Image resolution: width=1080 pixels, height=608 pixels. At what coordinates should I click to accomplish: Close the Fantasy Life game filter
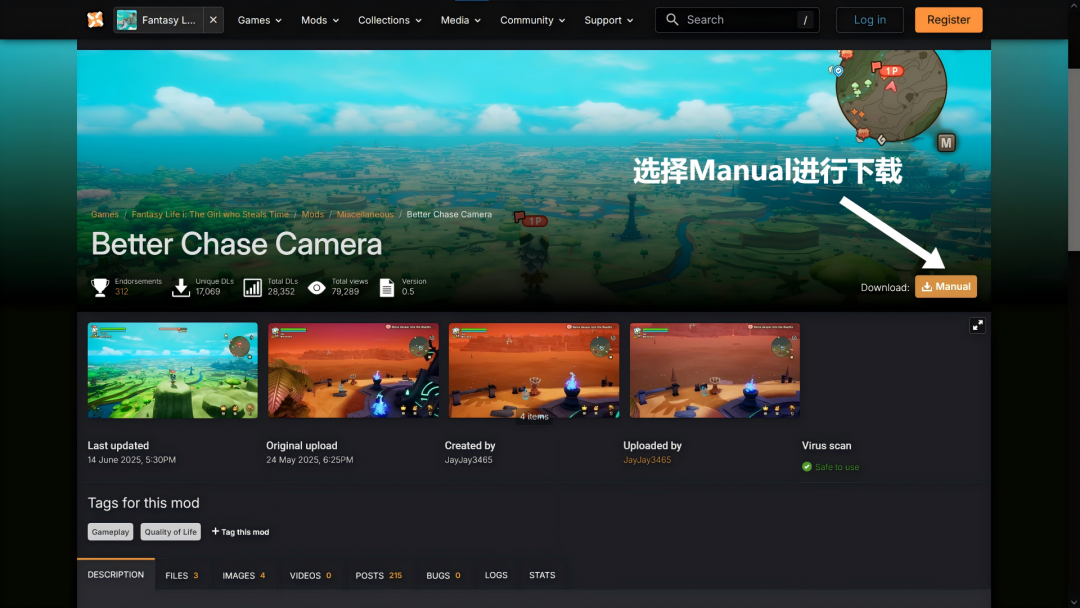(214, 20)
